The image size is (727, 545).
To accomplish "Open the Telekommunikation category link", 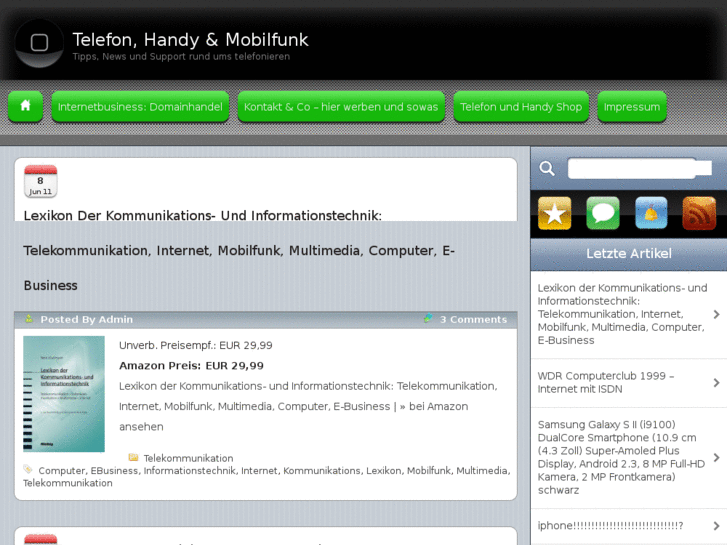I will pos(188,458).
